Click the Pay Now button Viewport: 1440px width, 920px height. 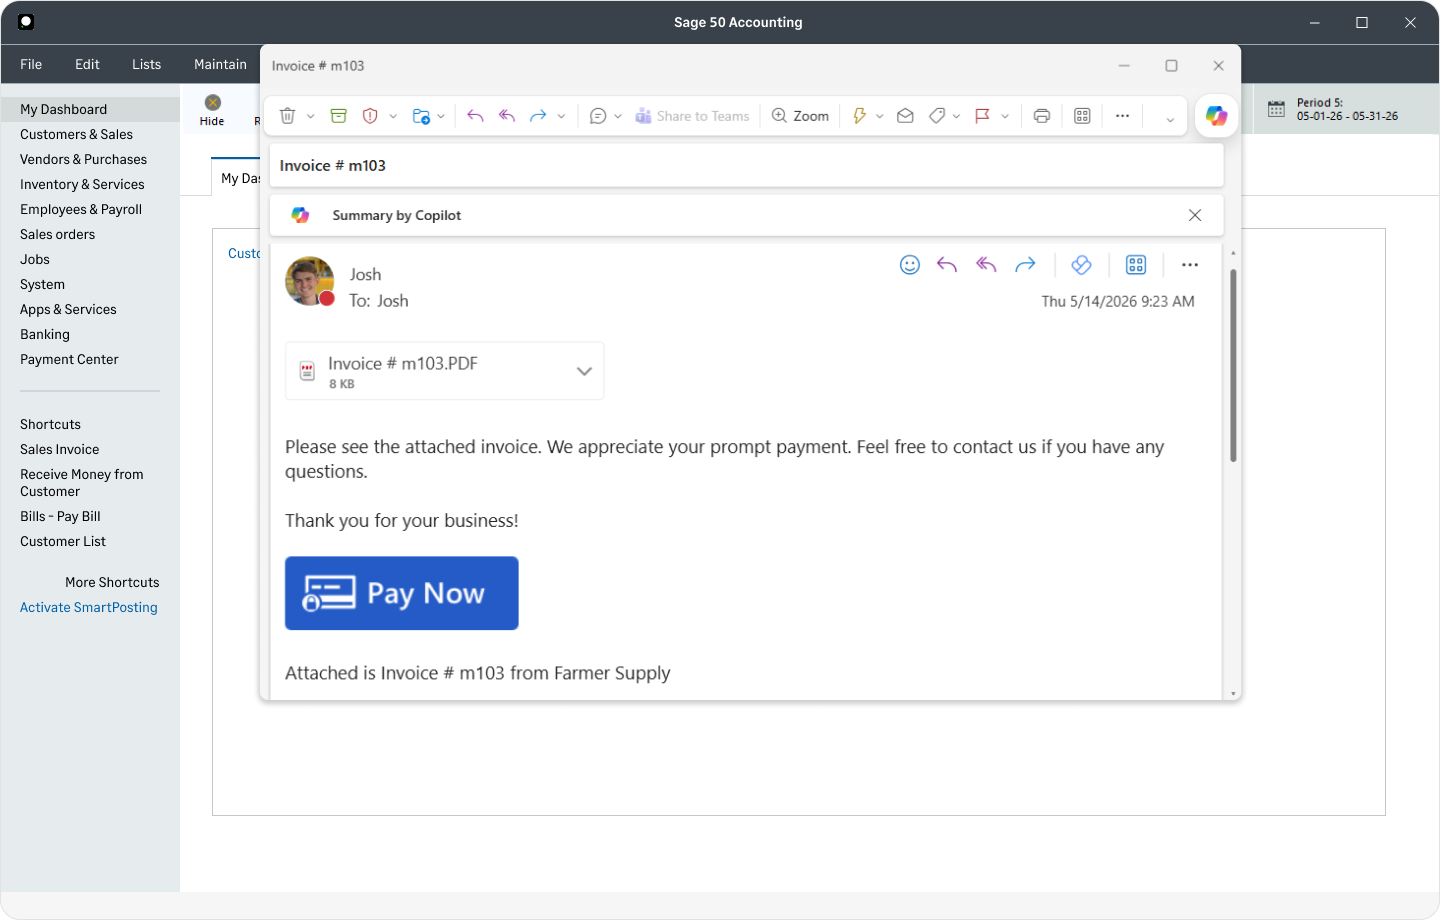click(402, 593)
